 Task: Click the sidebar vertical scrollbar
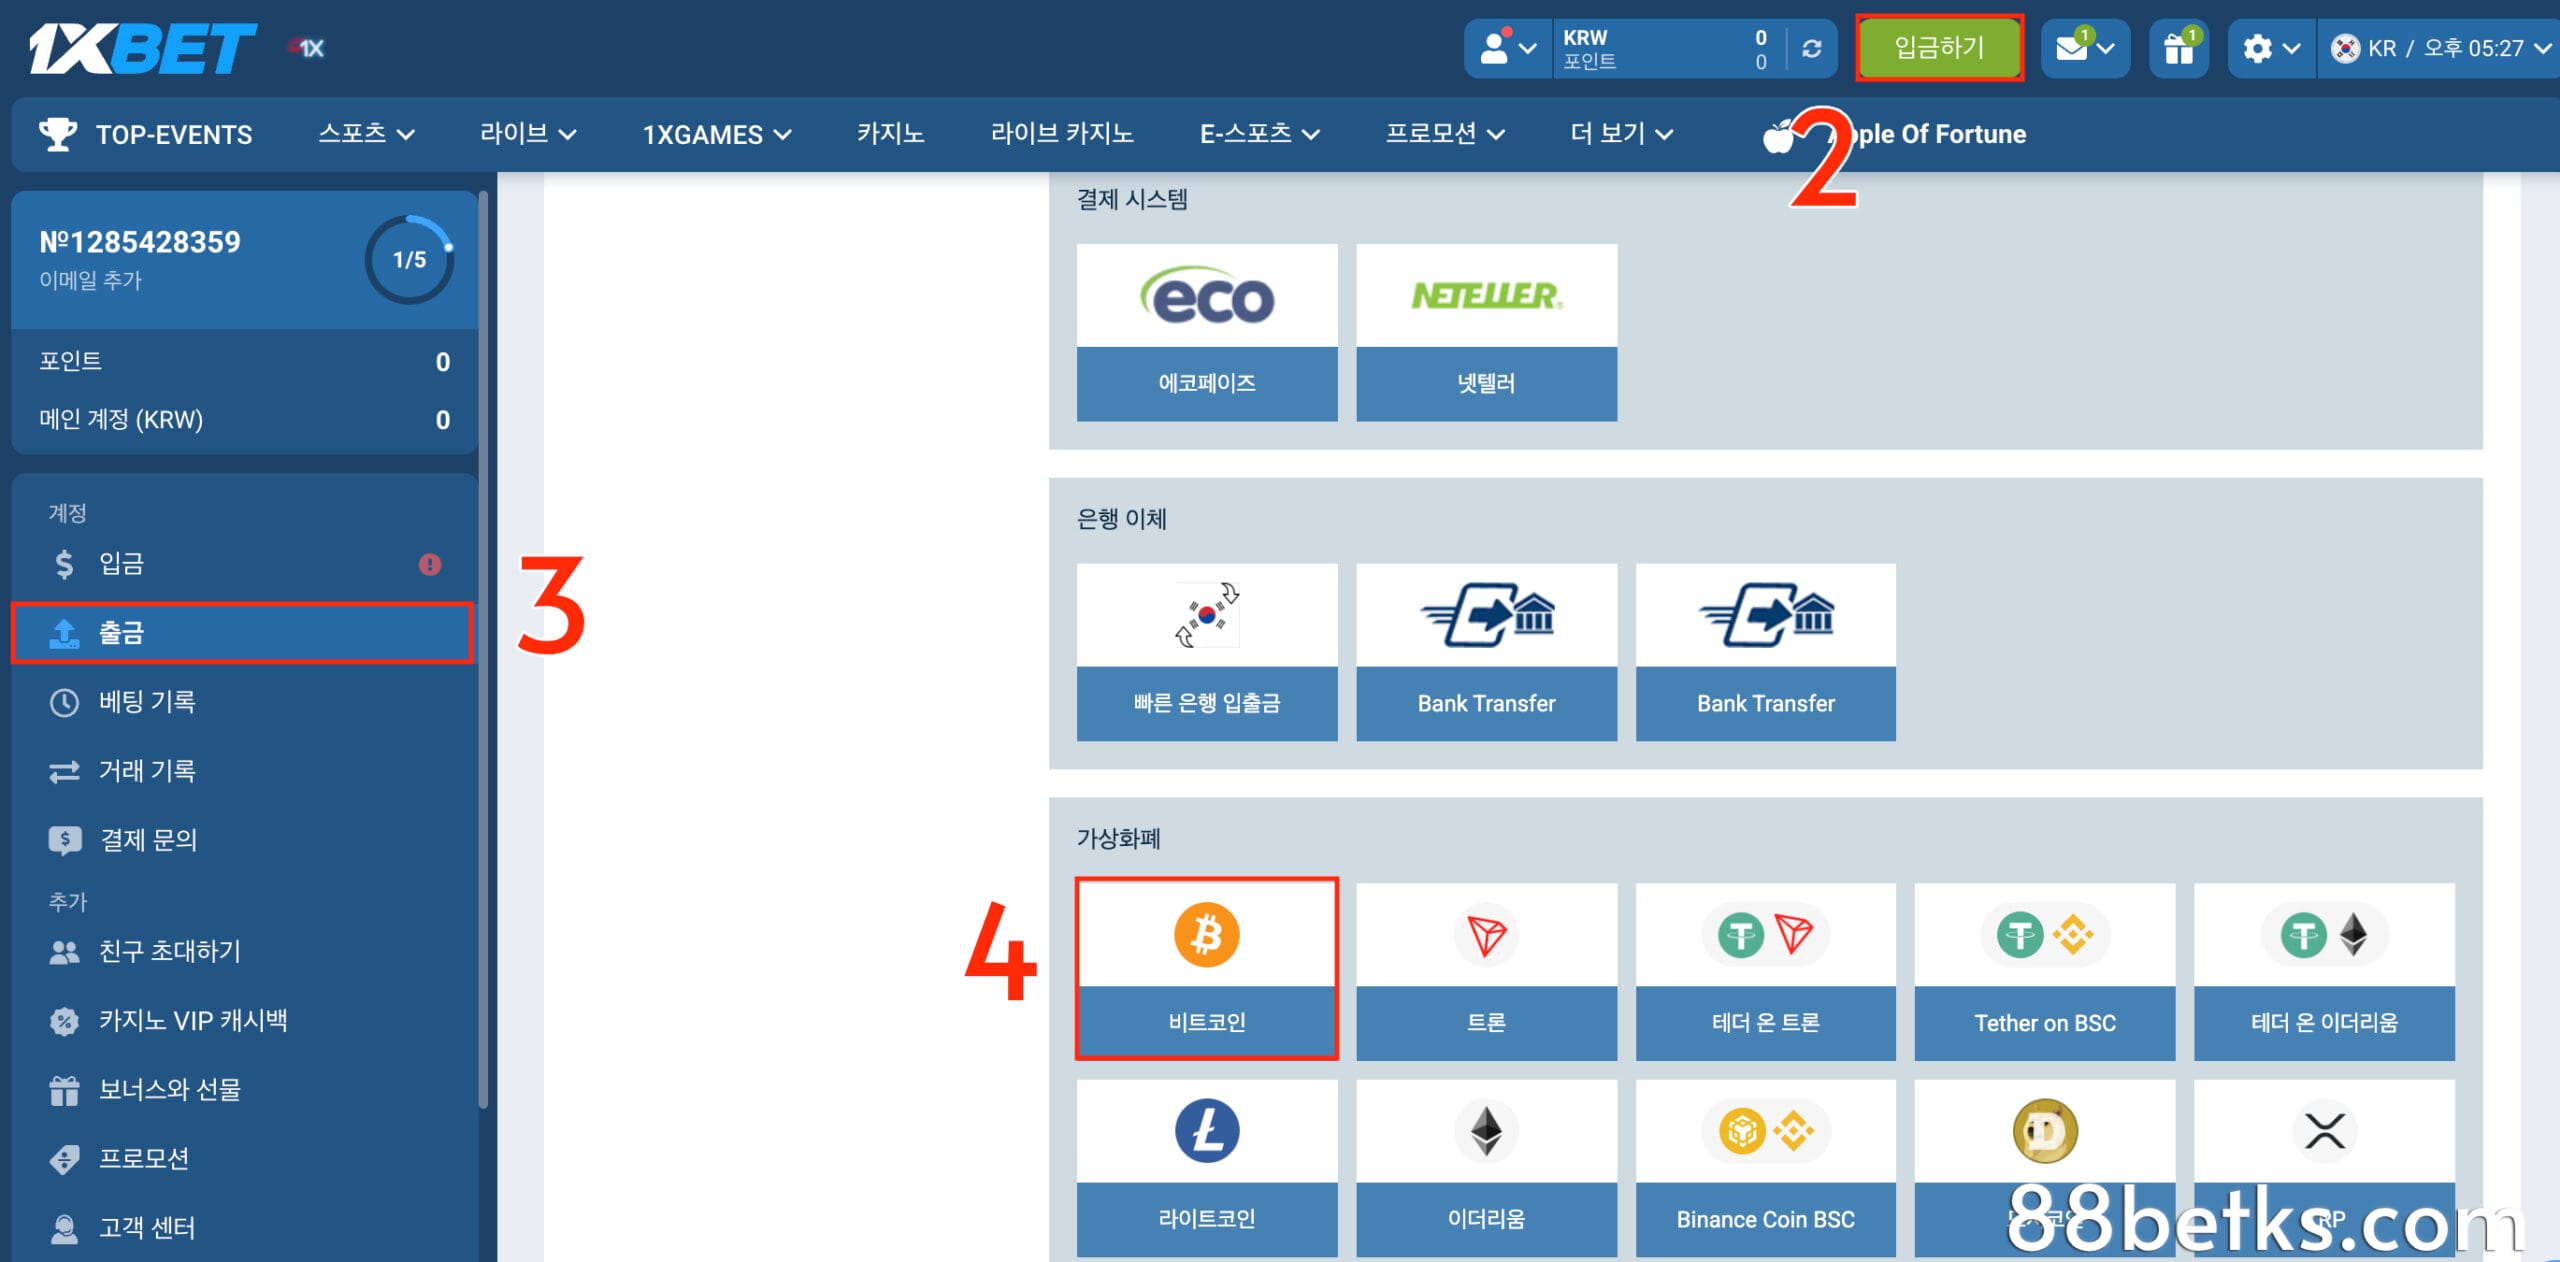484,650
